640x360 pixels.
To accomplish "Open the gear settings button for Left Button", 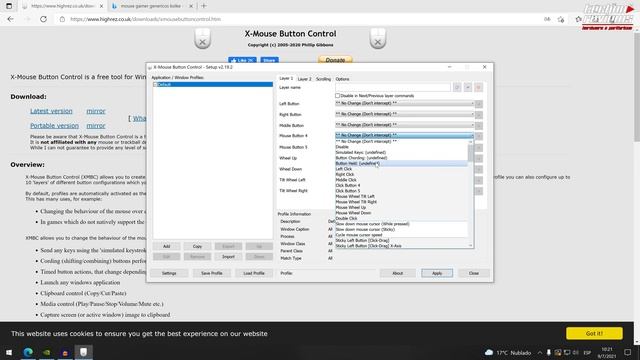I will [479, 104].
